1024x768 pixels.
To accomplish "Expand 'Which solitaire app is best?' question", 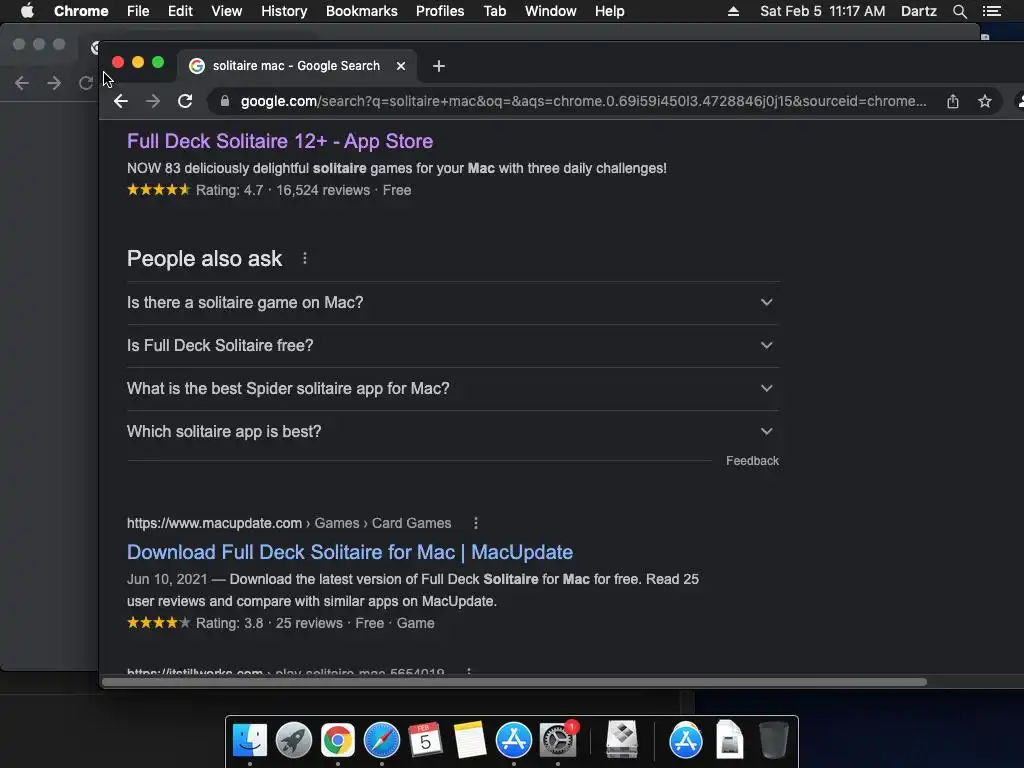I will tap(453, 432).
